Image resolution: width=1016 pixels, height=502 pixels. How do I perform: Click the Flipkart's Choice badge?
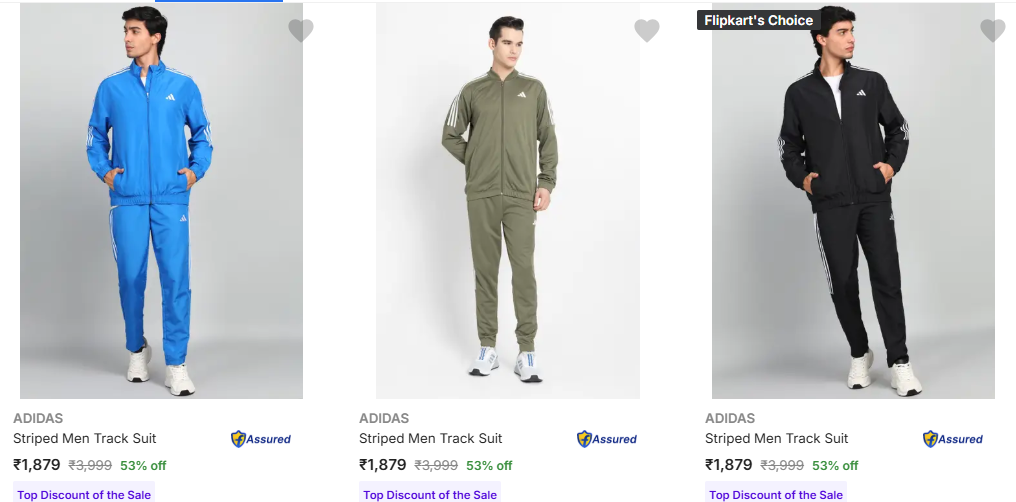(758, 20)
